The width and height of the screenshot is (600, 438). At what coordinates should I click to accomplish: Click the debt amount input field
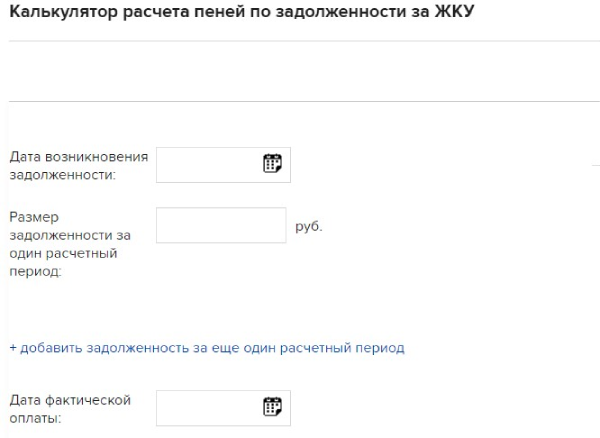221,225
